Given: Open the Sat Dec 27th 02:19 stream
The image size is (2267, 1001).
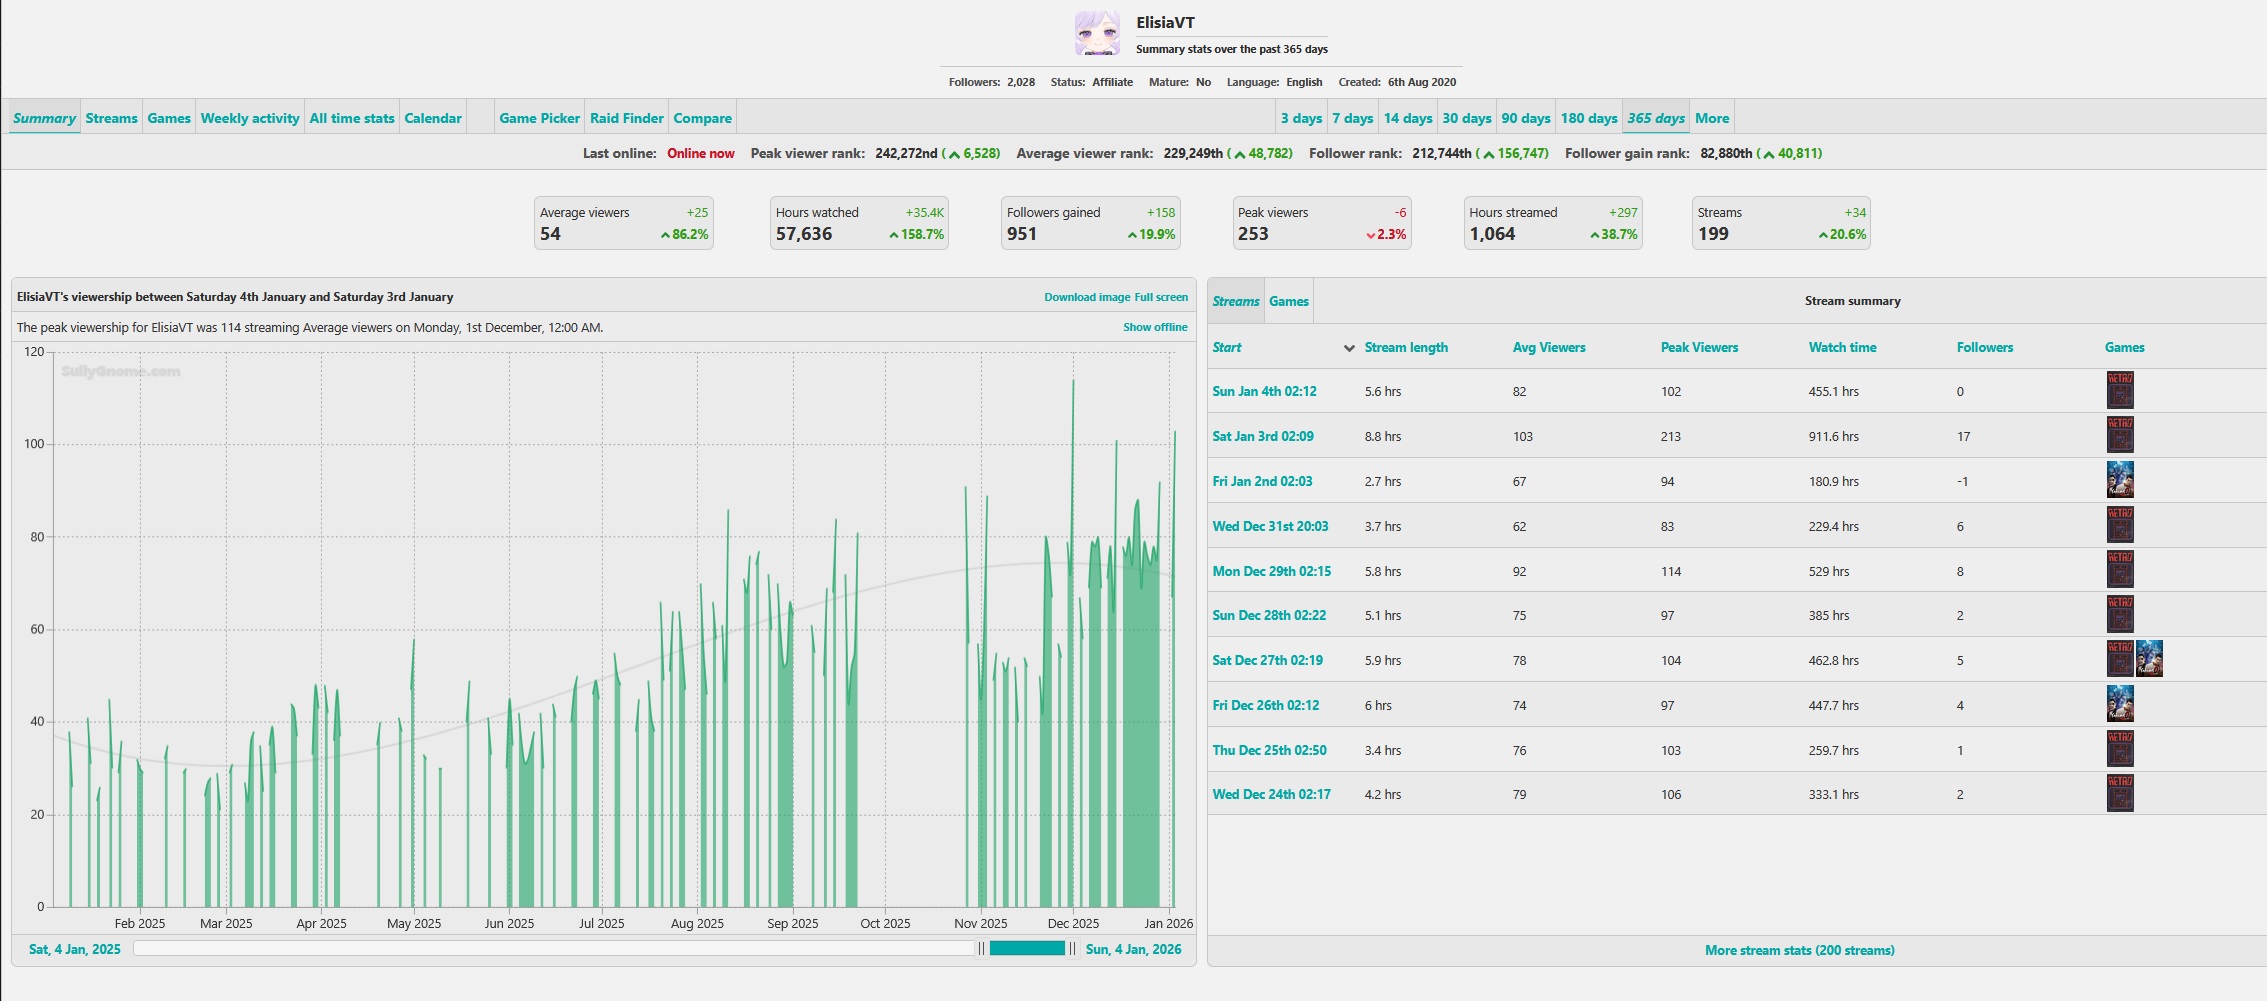Looking at the screenshot, I should point(1267,660).
